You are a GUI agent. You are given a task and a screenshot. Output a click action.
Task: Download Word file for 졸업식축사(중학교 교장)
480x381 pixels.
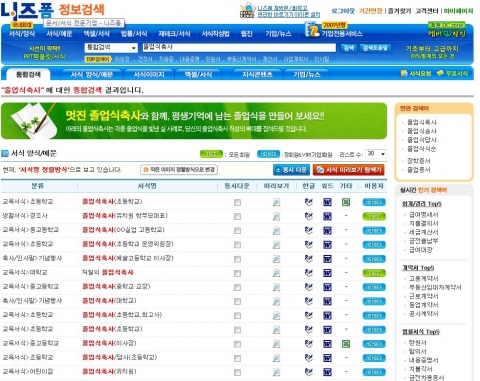coord(327,287)
